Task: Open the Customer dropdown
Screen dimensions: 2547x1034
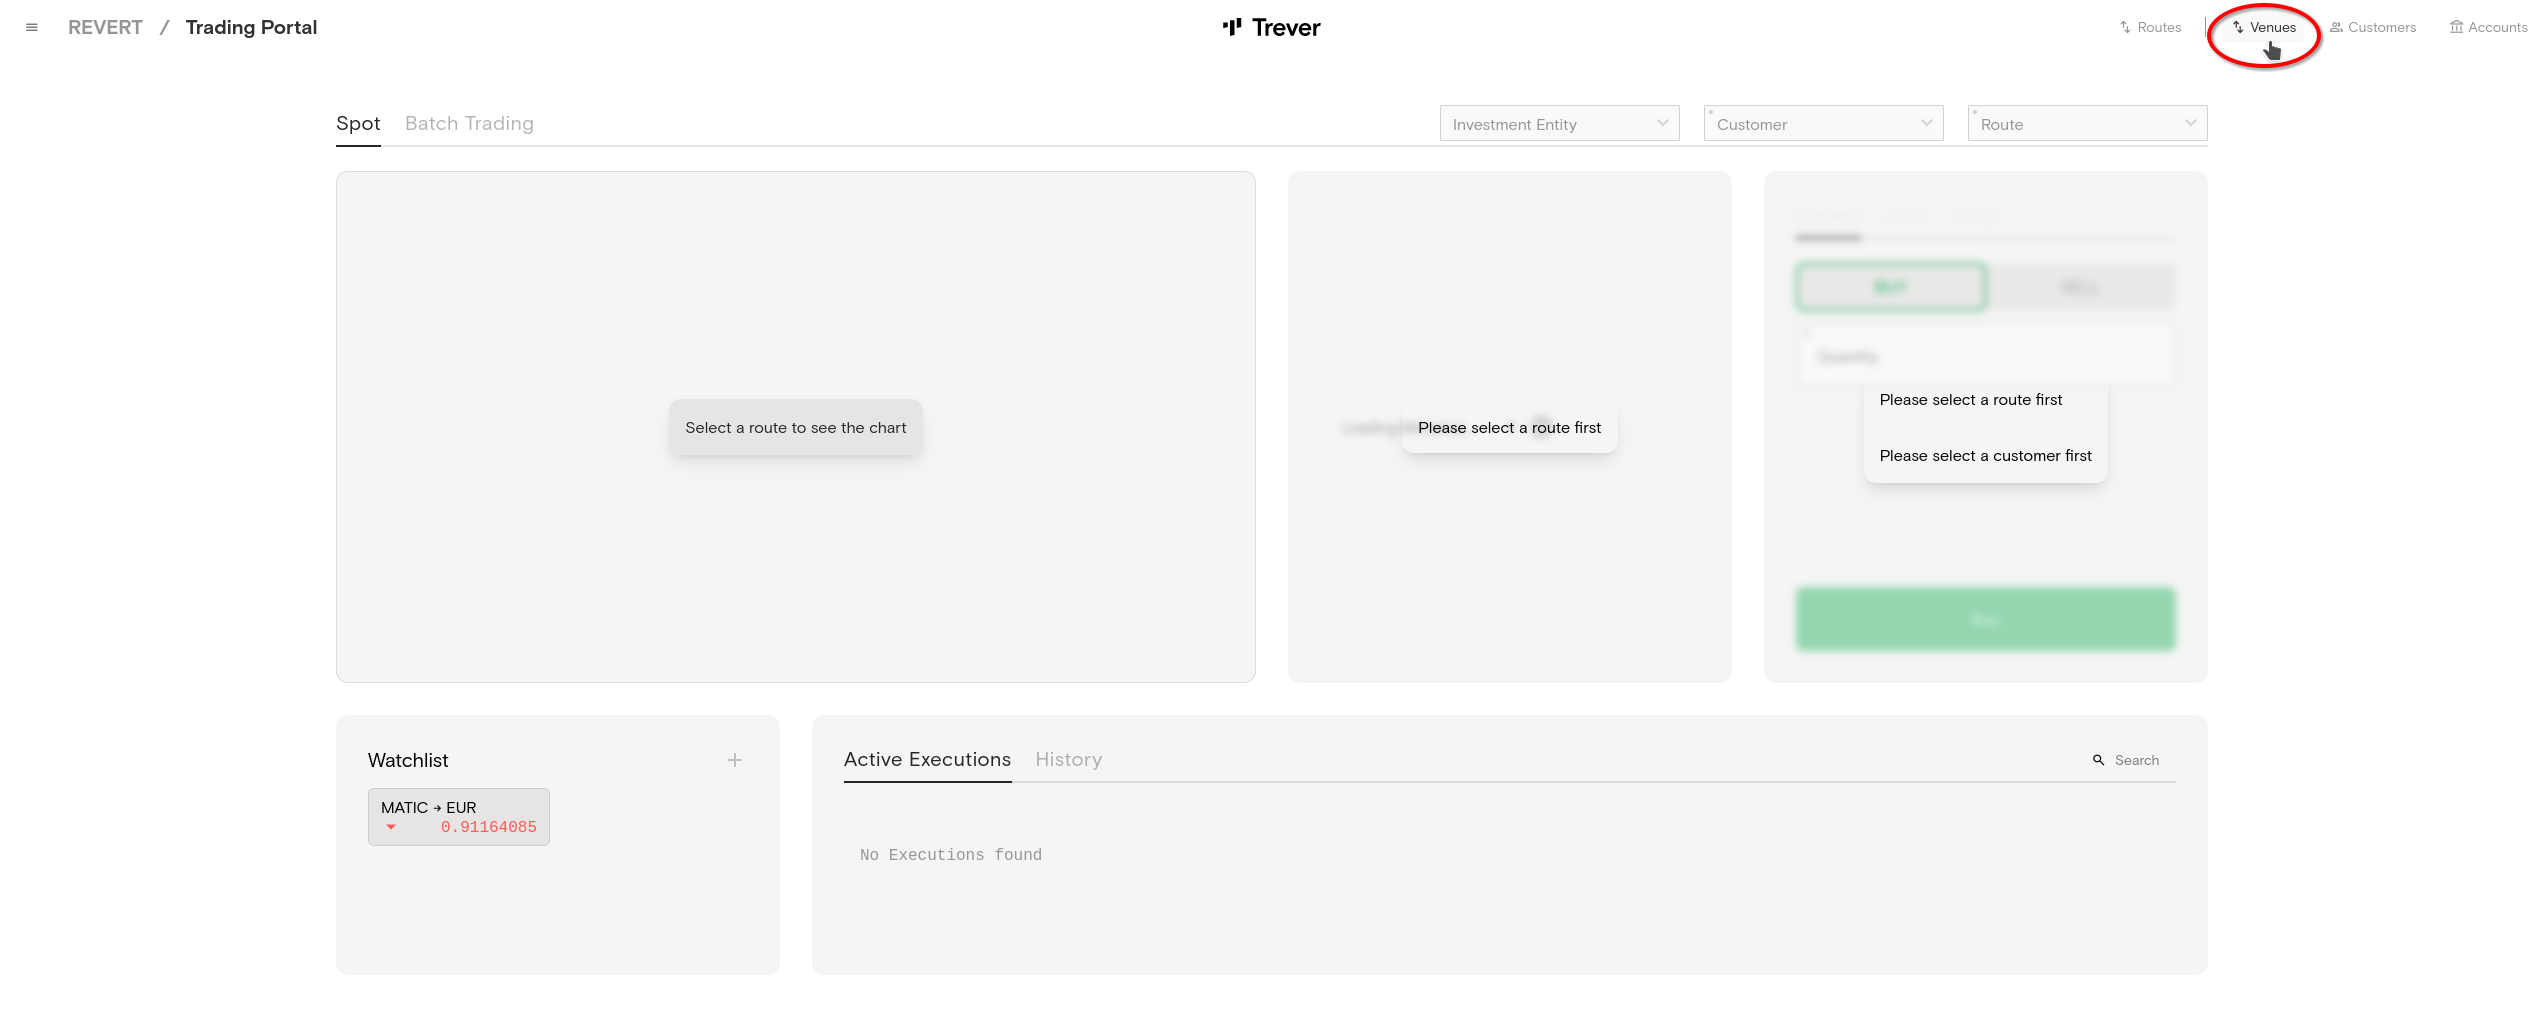Action: pyautogui.click(x=1823, y=124)
